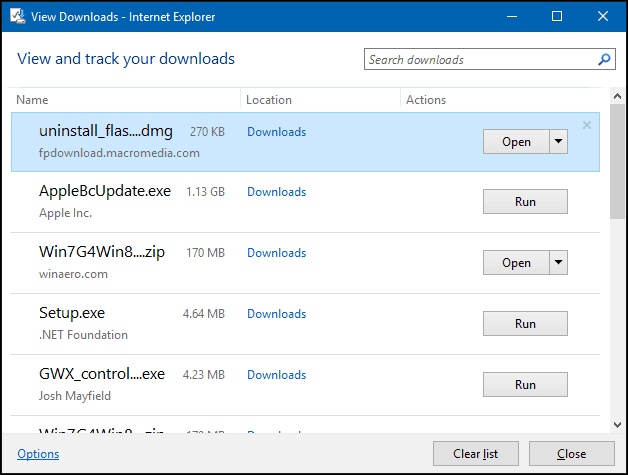The height and width of the screenshot is (475, 628).
Task: Open the Options link
Action: (38, 454)
